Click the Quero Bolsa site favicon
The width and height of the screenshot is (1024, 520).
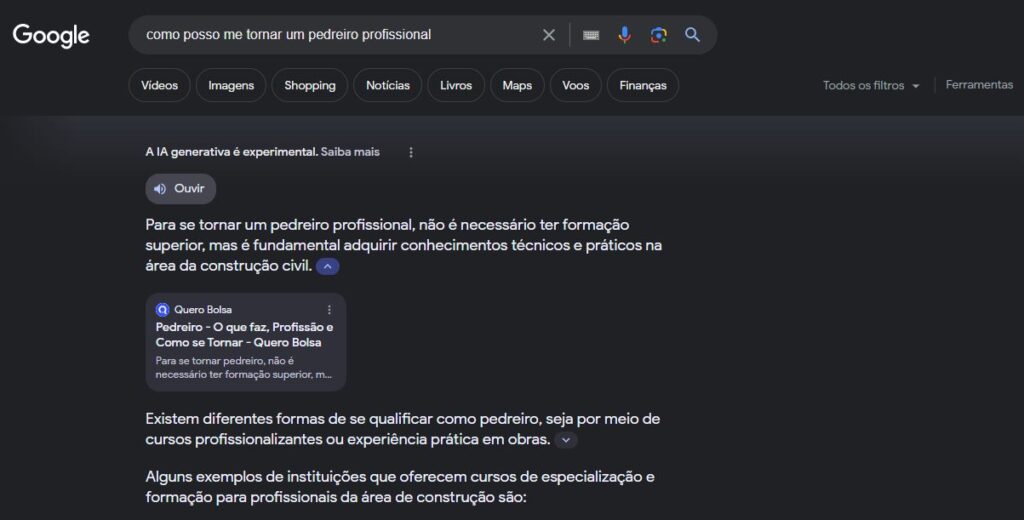162,310
